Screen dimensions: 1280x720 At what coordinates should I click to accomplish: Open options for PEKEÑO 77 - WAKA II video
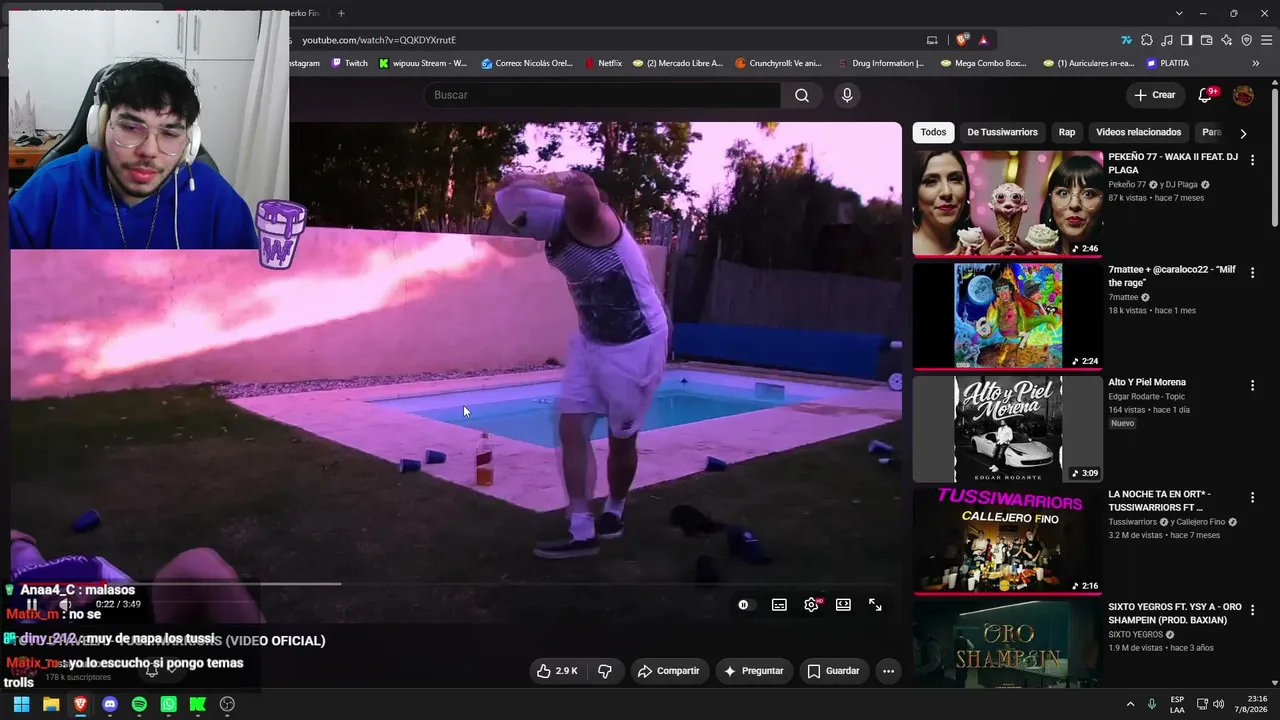[x=1252, y=159]
